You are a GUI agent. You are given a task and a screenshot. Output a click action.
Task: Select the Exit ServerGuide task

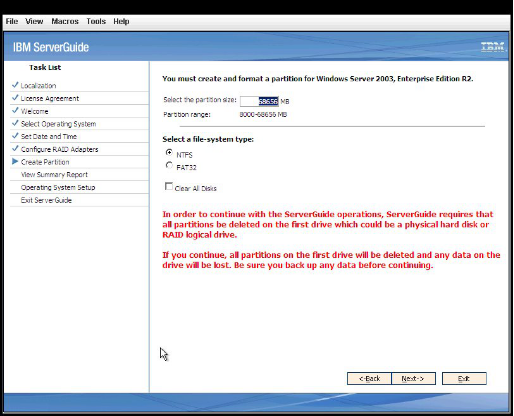point(46,200)
